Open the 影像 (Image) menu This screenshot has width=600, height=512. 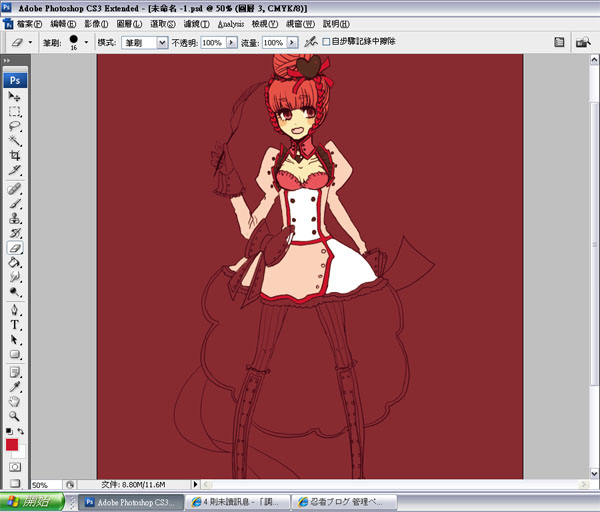pos(96,24)
